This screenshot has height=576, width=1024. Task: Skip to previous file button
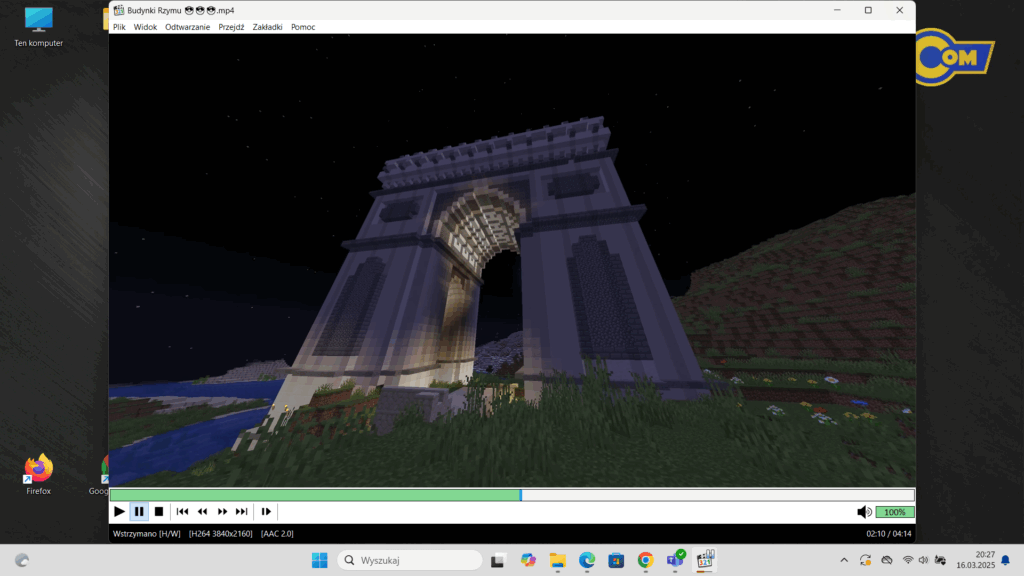182,512
